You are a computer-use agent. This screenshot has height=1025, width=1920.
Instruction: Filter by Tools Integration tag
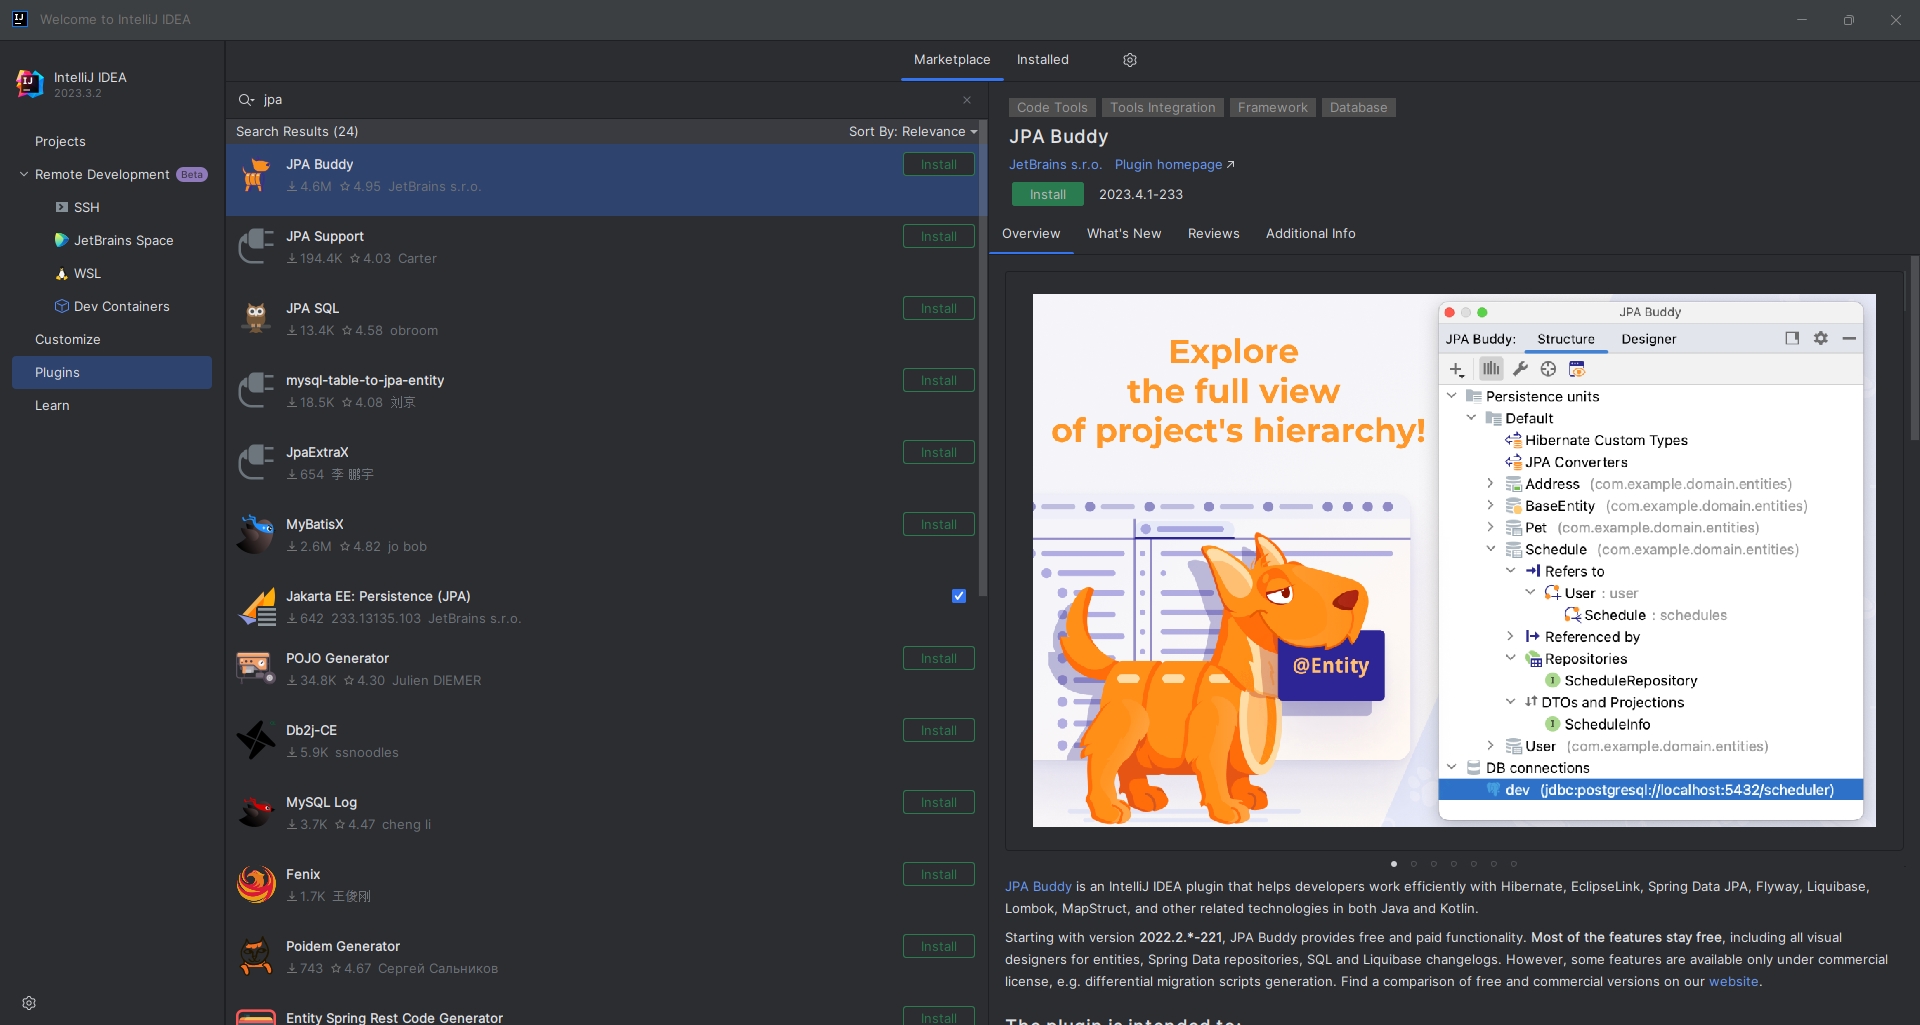click(1163, 107)
